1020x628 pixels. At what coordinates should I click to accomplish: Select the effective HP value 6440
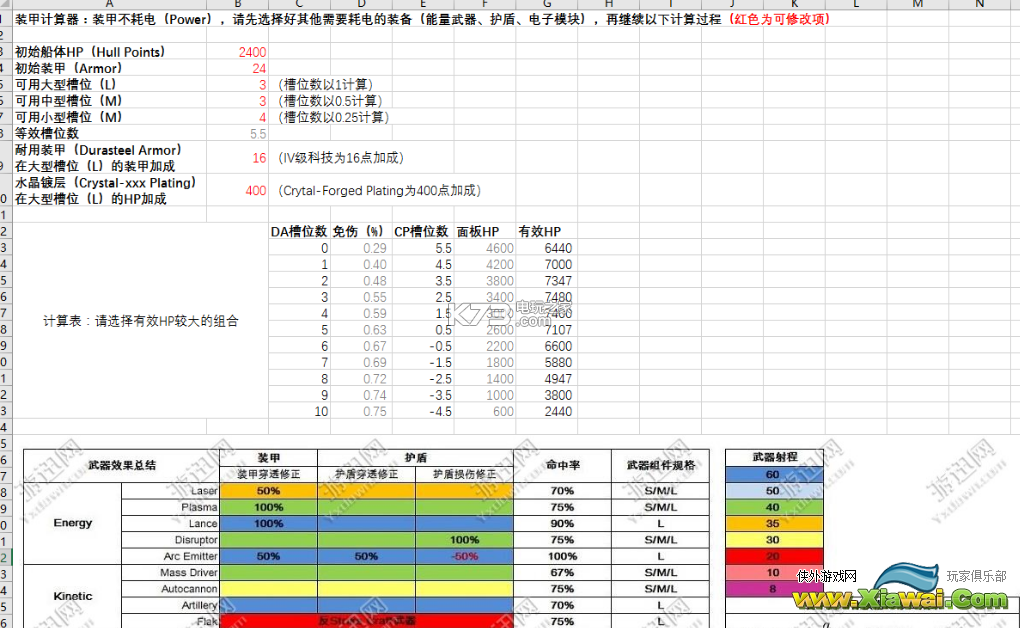tap(558, 249)
